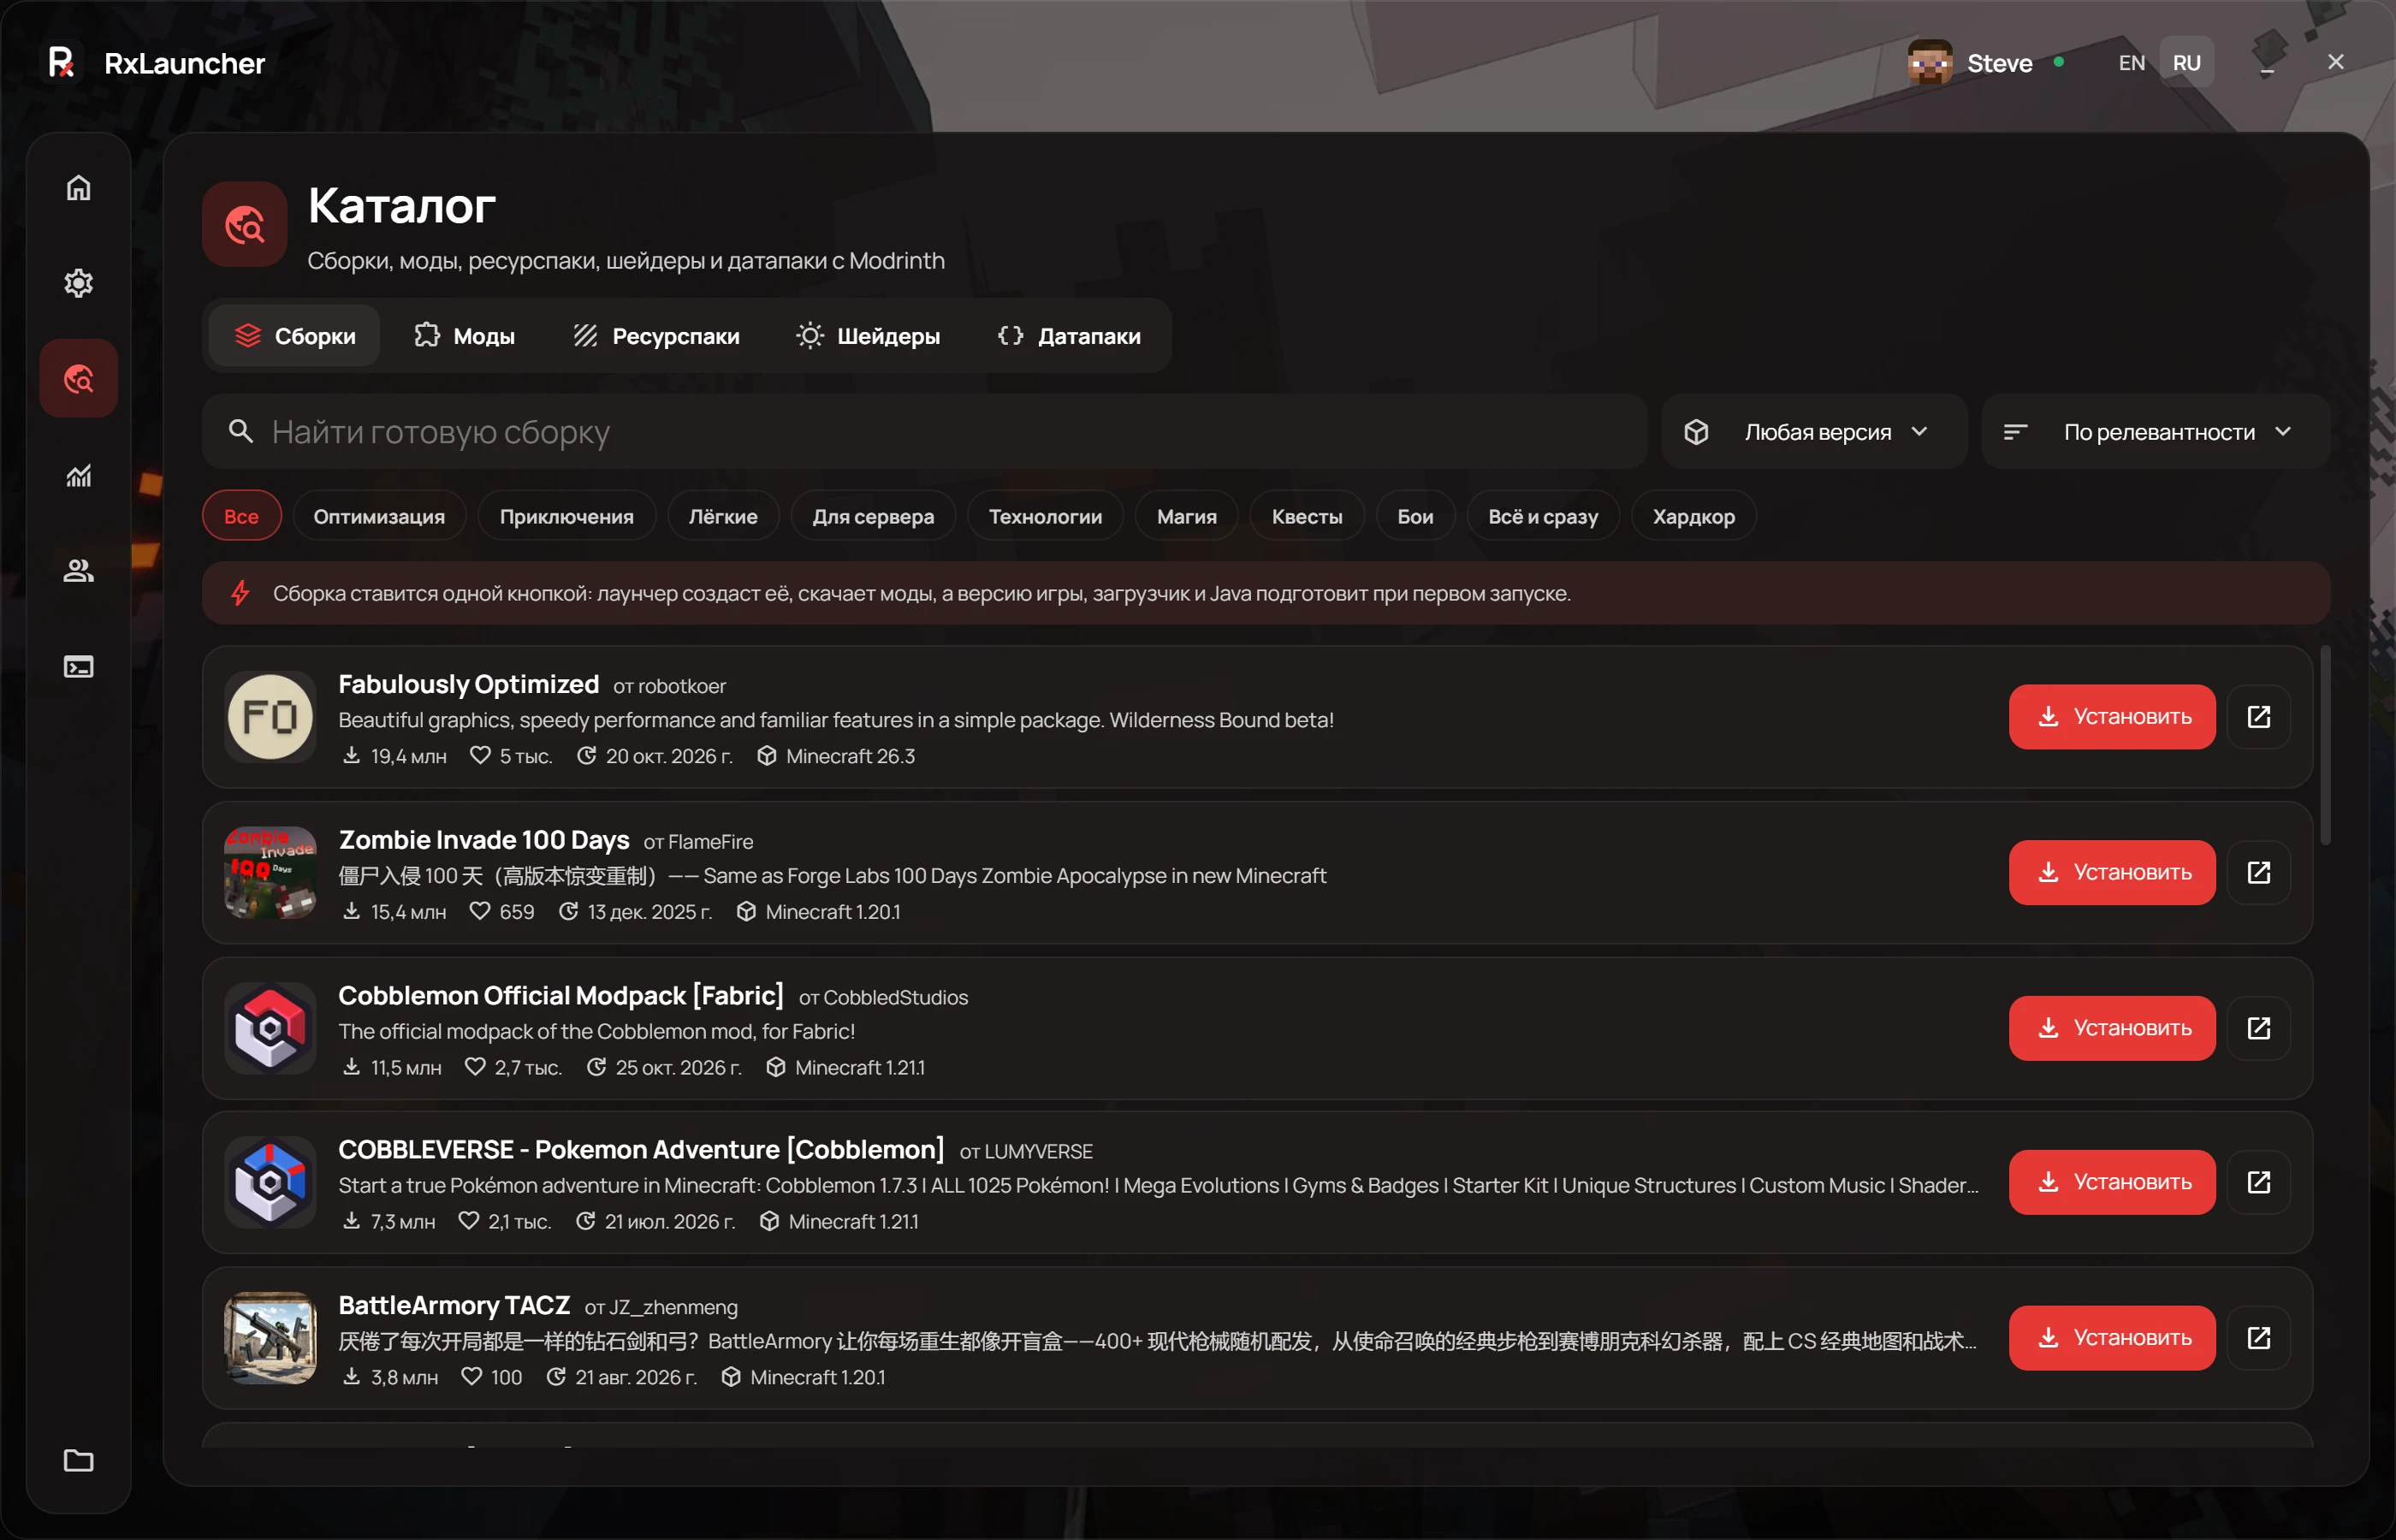Focus the Найти готовую сборку search field
The image size is (2396, 1540).
(924, 432)
